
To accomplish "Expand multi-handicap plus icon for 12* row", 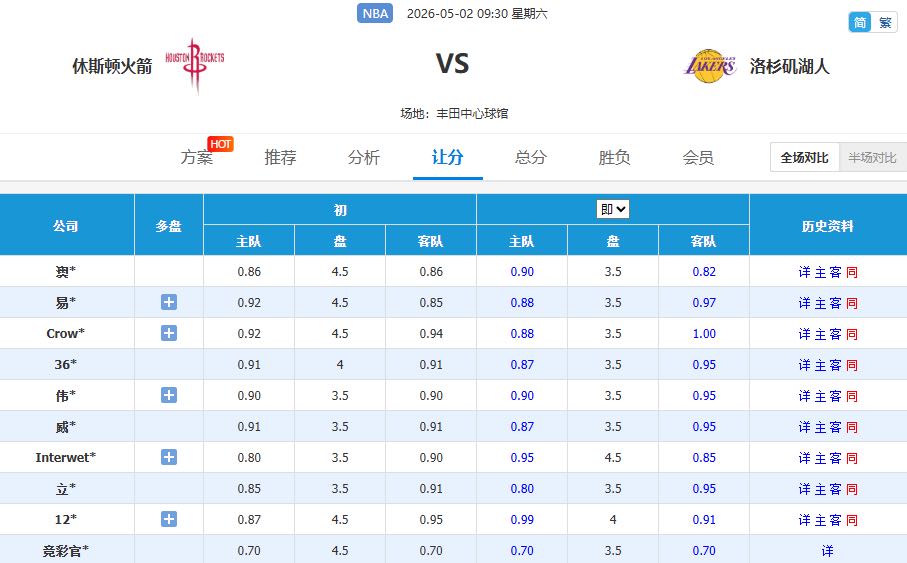I will tap(169, 519).
